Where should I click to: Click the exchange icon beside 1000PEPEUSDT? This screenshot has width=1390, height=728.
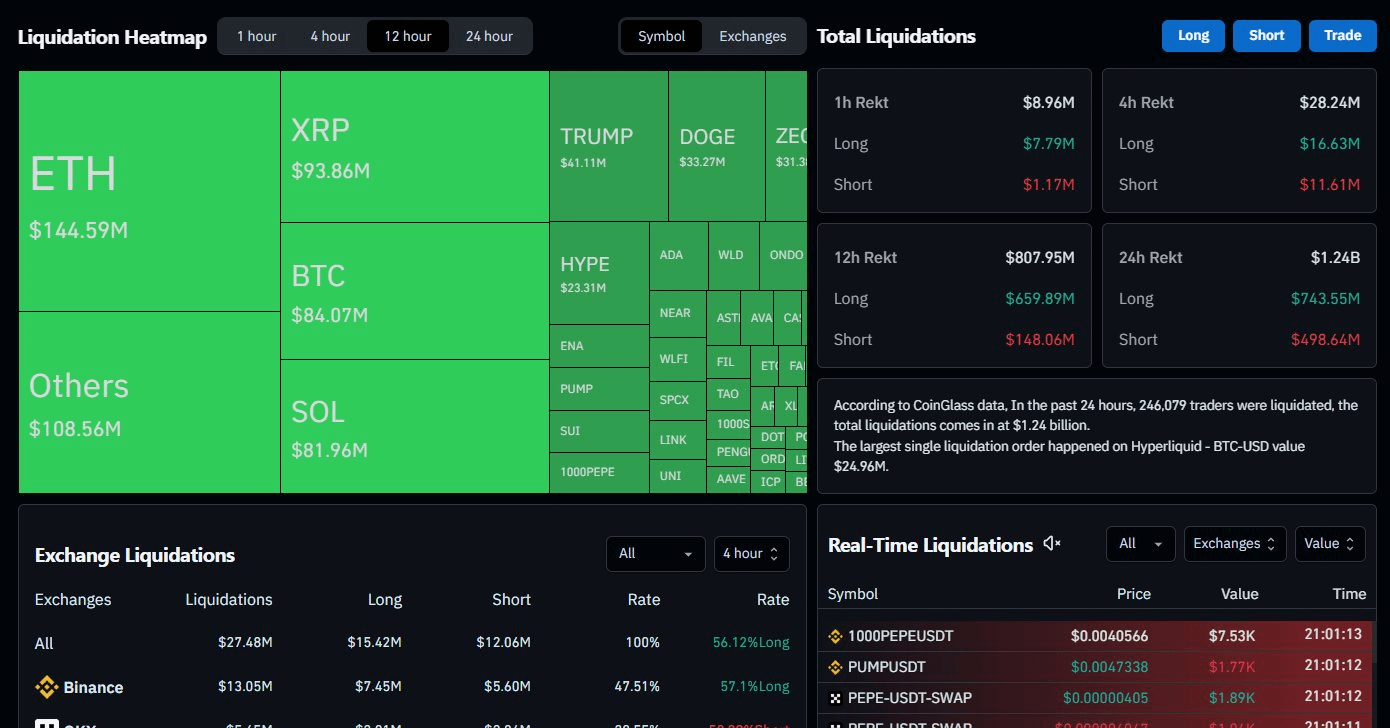836,636
